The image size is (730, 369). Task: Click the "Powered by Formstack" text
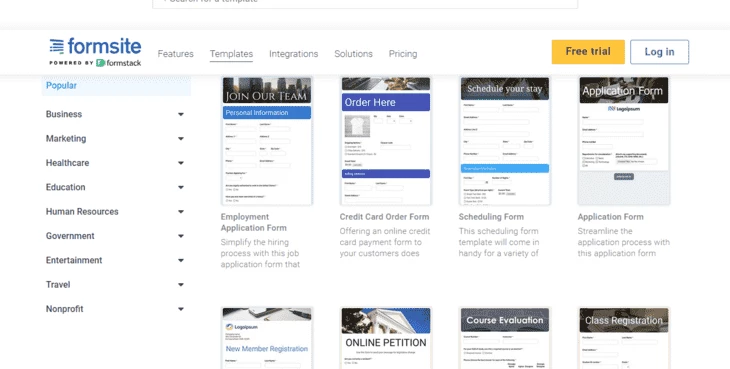pyautogui.click(x=95, y=63)
